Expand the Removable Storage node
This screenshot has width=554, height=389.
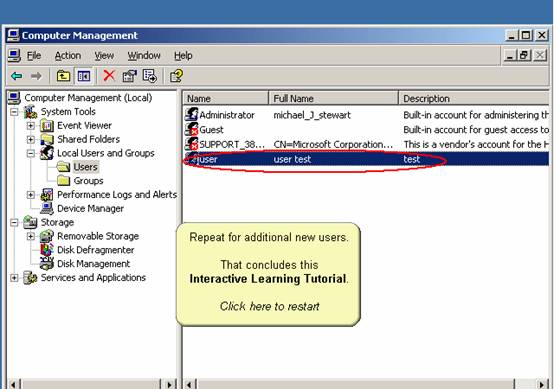tap(31, 236)
